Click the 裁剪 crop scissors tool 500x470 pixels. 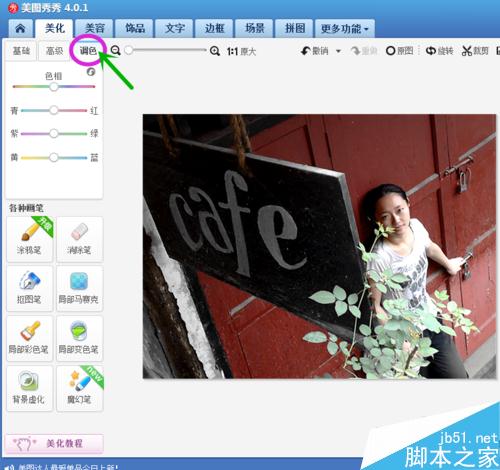click(x=475, y=51)
